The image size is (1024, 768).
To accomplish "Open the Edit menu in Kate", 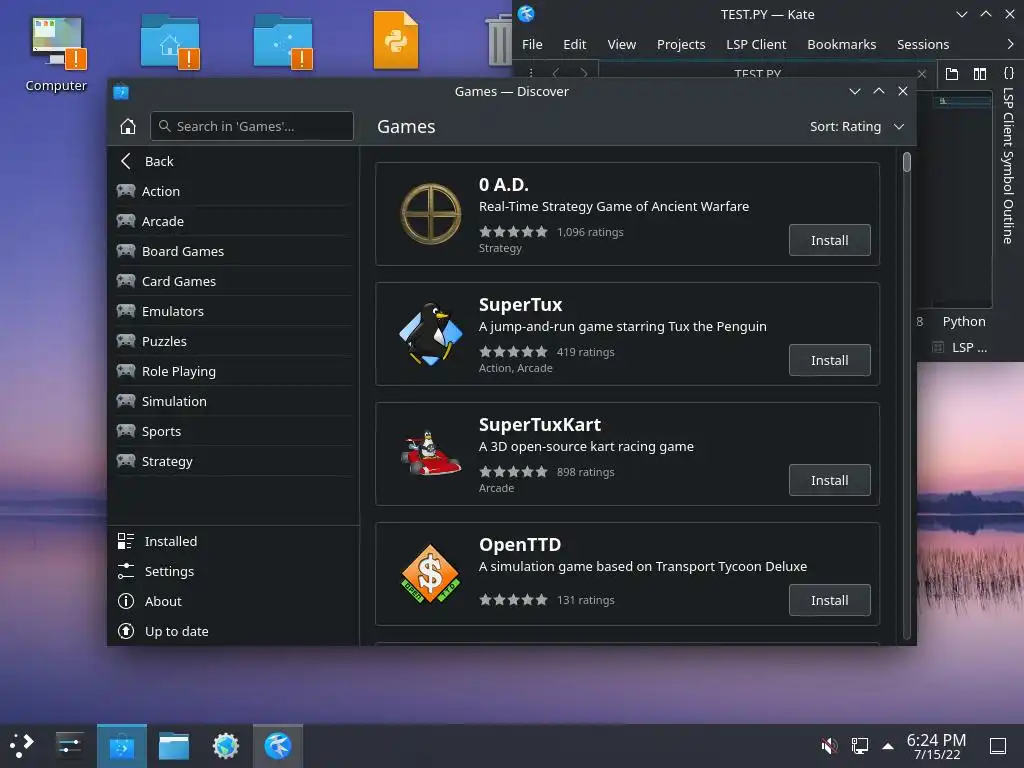I will click(574, 44).
